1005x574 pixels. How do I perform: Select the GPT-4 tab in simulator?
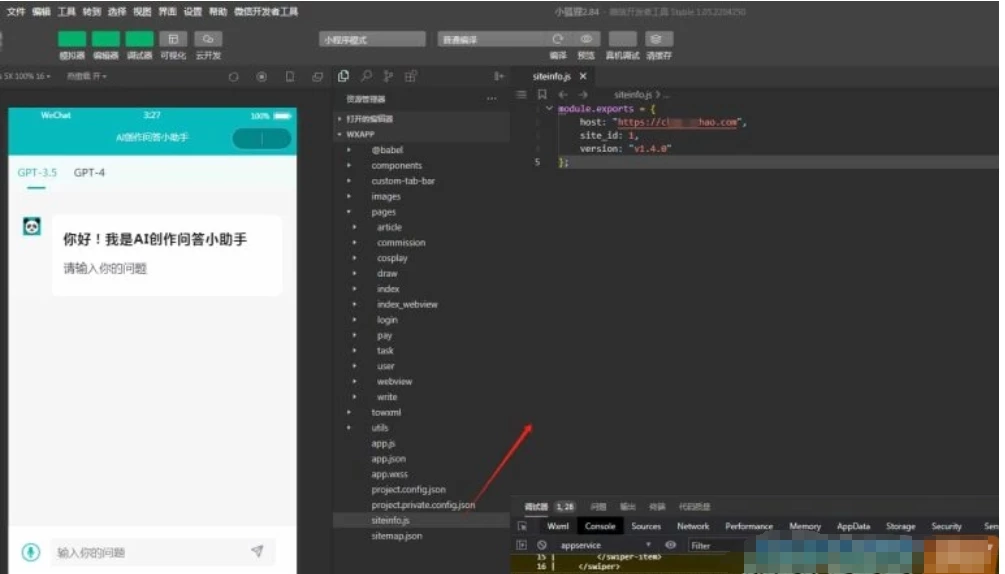click(89, 173)
